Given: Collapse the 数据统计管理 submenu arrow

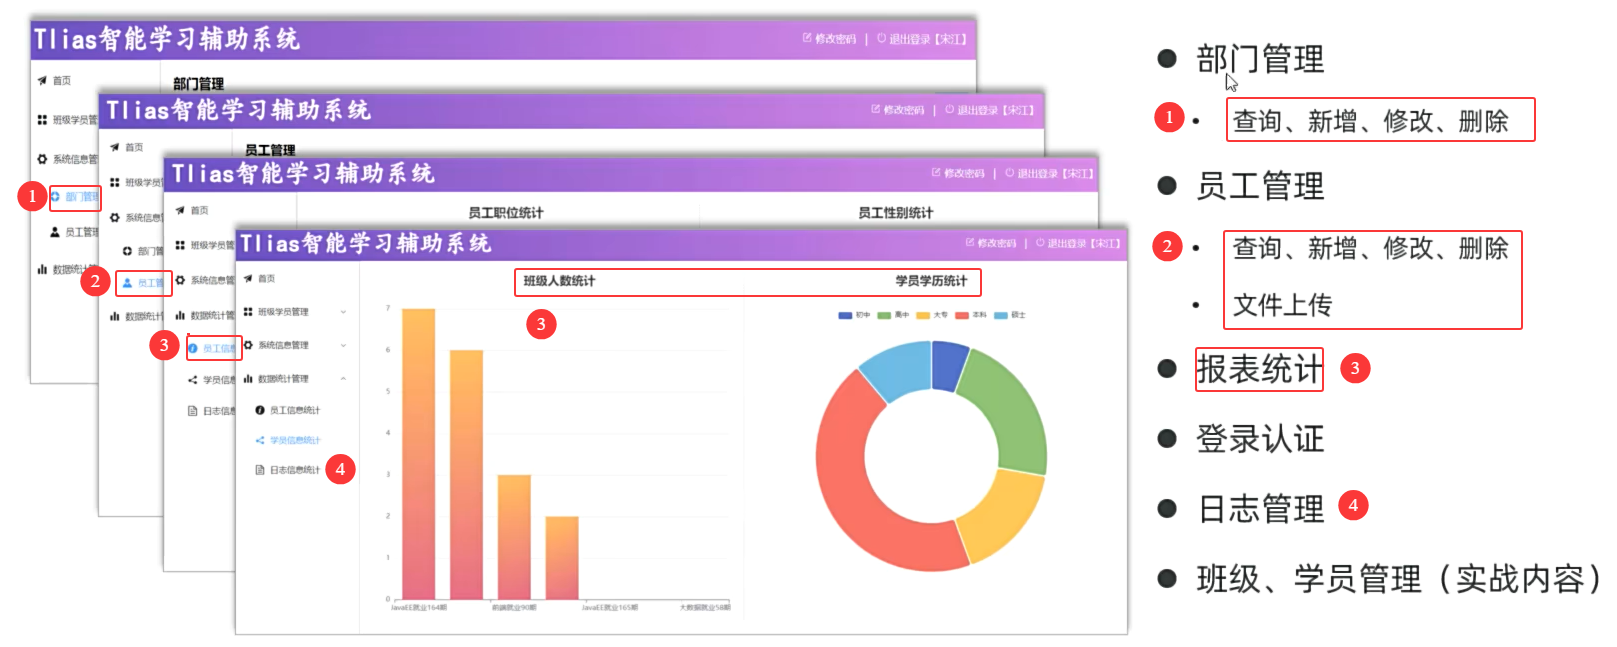Looking at the screenshot, I should point(343,379).
